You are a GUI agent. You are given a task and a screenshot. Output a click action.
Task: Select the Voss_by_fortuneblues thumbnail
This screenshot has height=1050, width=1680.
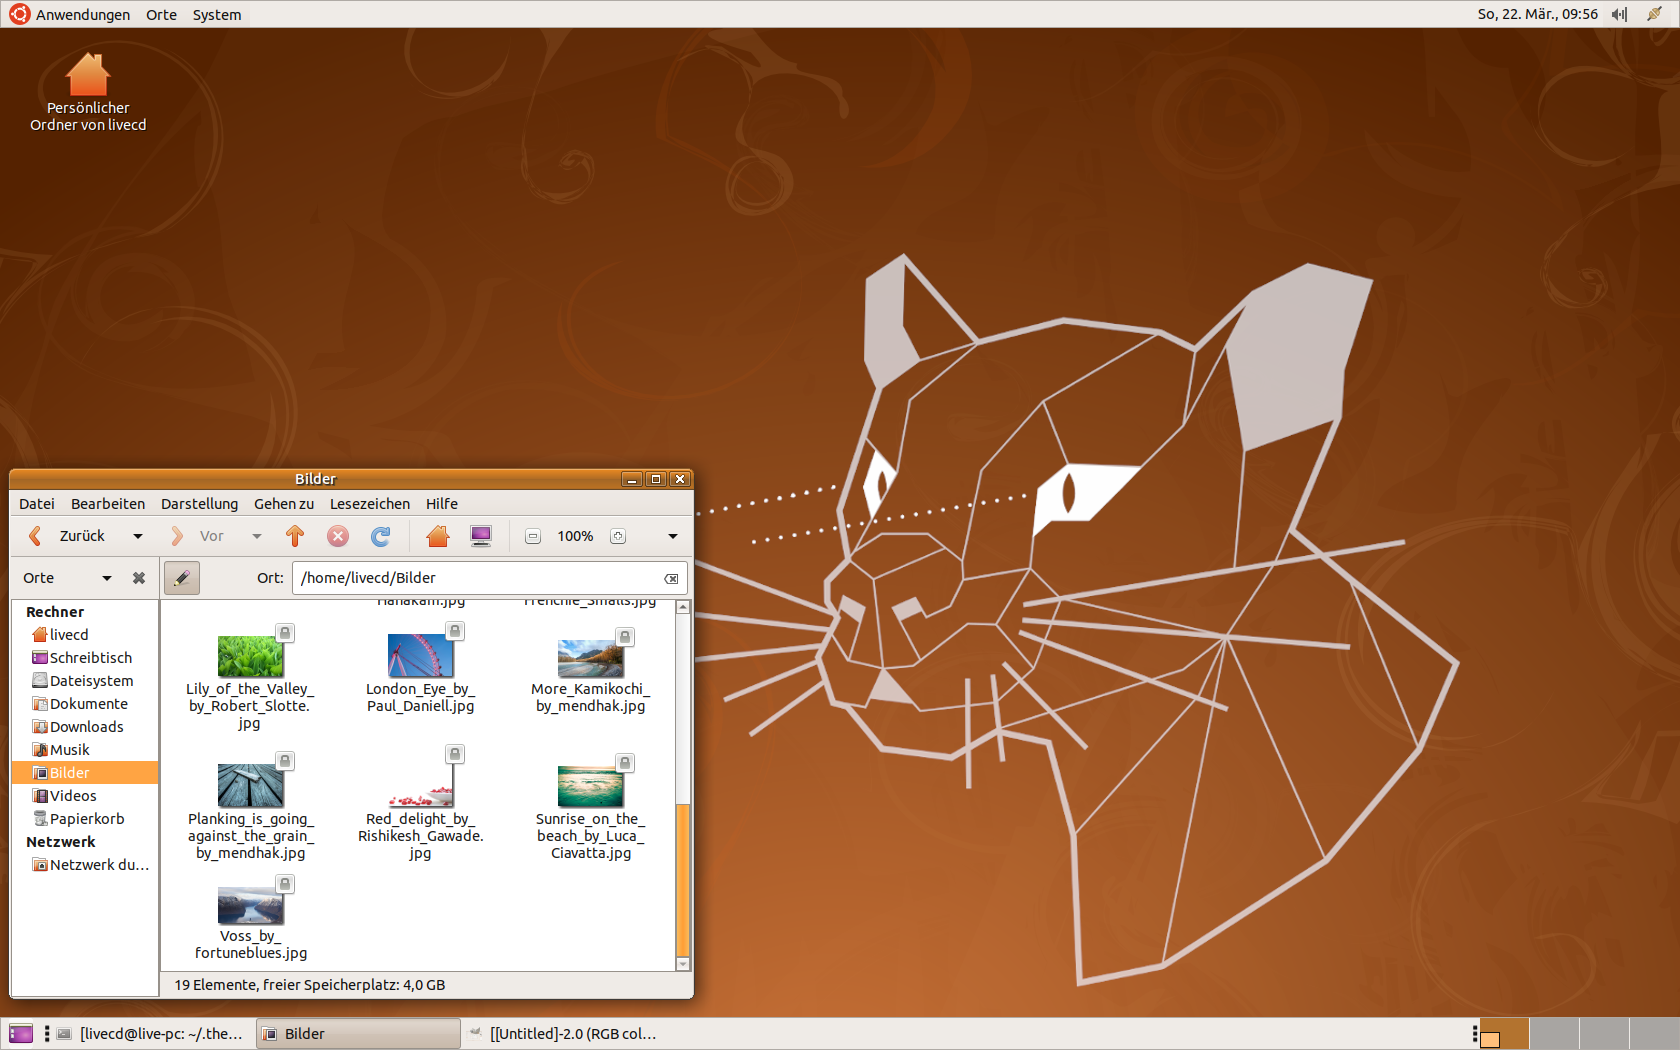(251, 906)
